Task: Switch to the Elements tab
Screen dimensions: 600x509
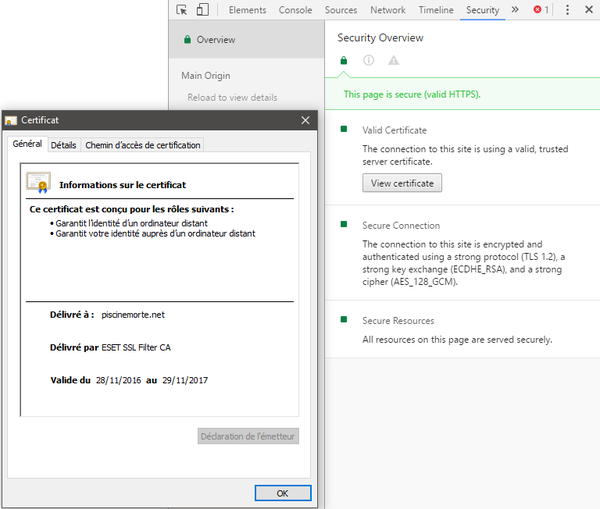Action: [247, 10]
